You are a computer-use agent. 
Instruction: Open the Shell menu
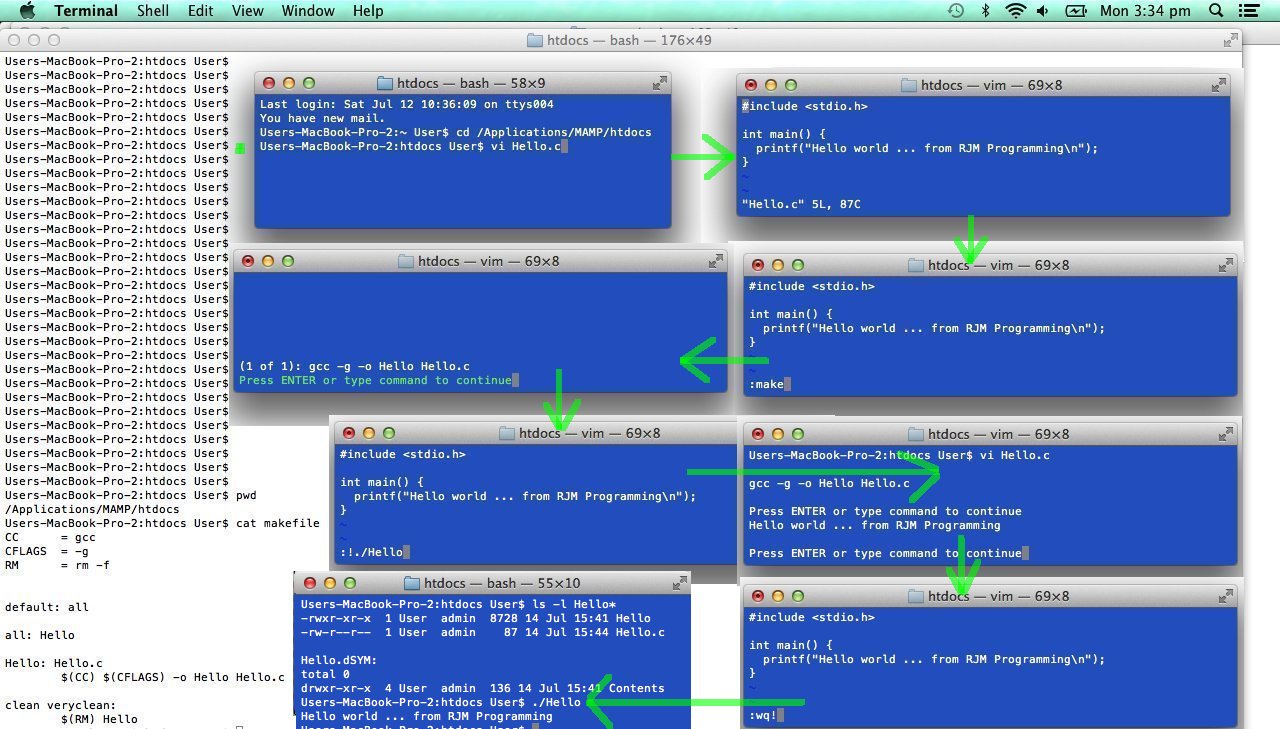[x=153, y=11]
